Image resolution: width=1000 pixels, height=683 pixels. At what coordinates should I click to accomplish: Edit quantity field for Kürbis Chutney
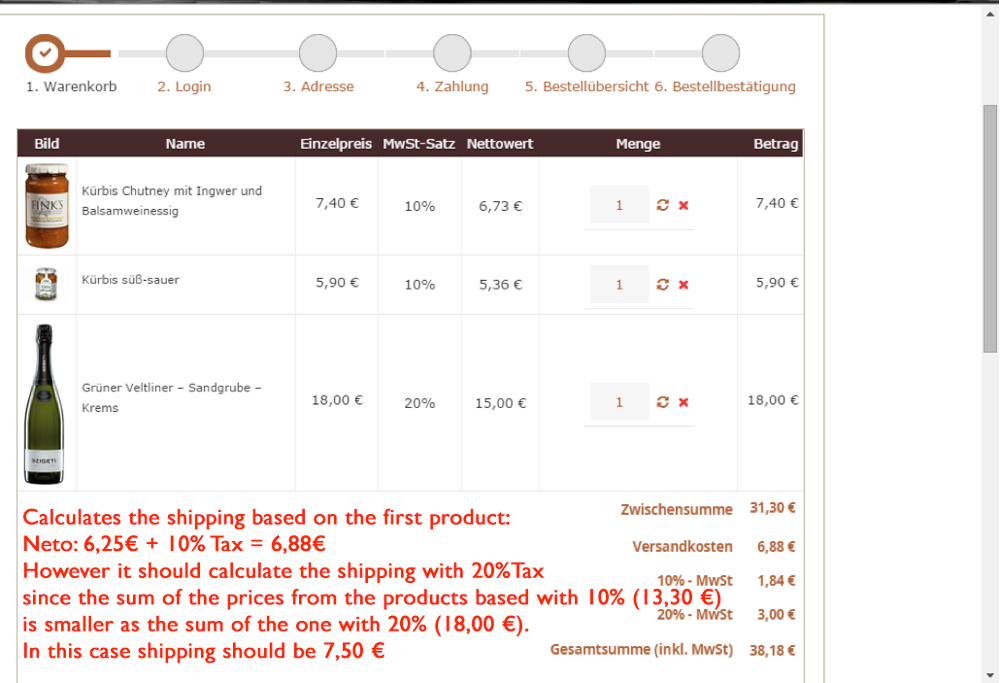(619, 205)
